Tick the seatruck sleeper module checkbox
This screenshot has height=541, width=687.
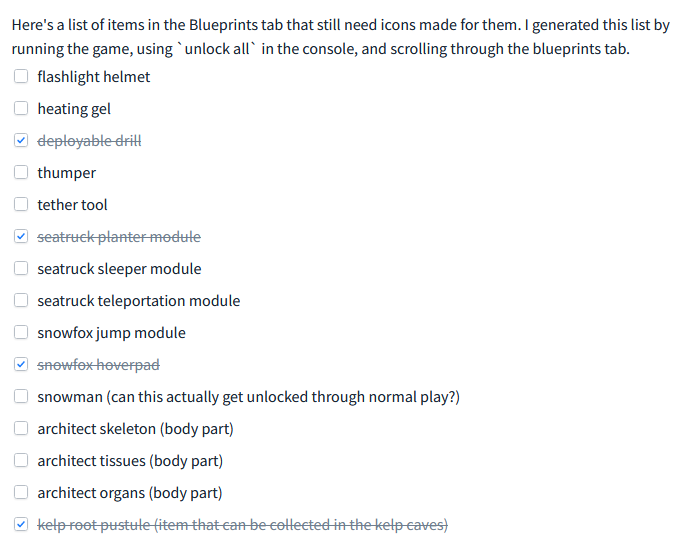coord(21,268)
